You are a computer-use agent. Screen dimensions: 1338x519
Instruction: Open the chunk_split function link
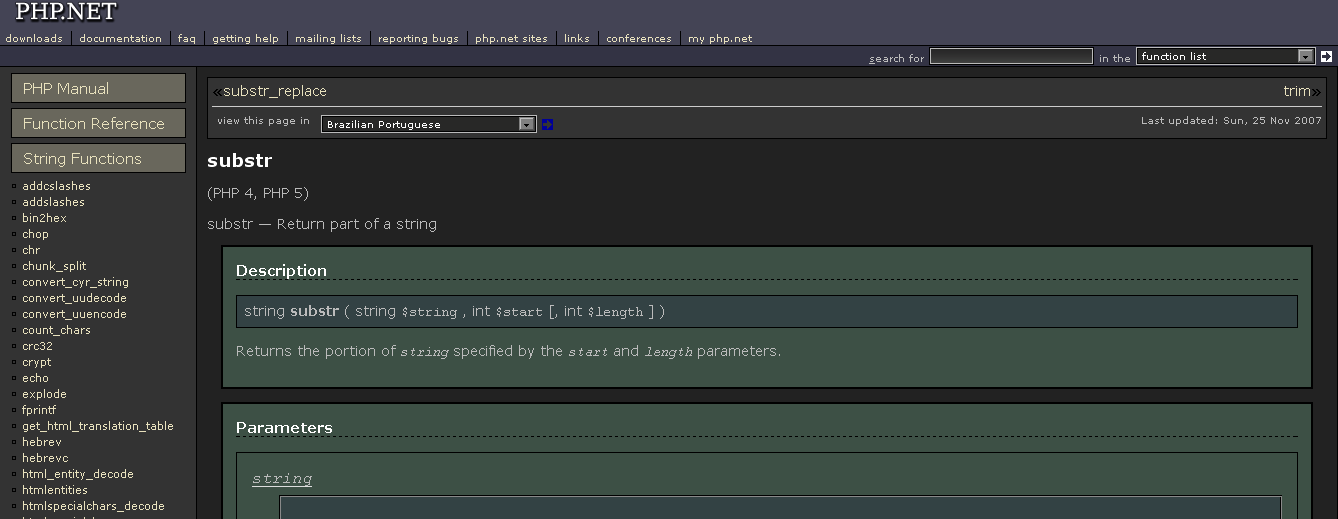coord(54,266)
